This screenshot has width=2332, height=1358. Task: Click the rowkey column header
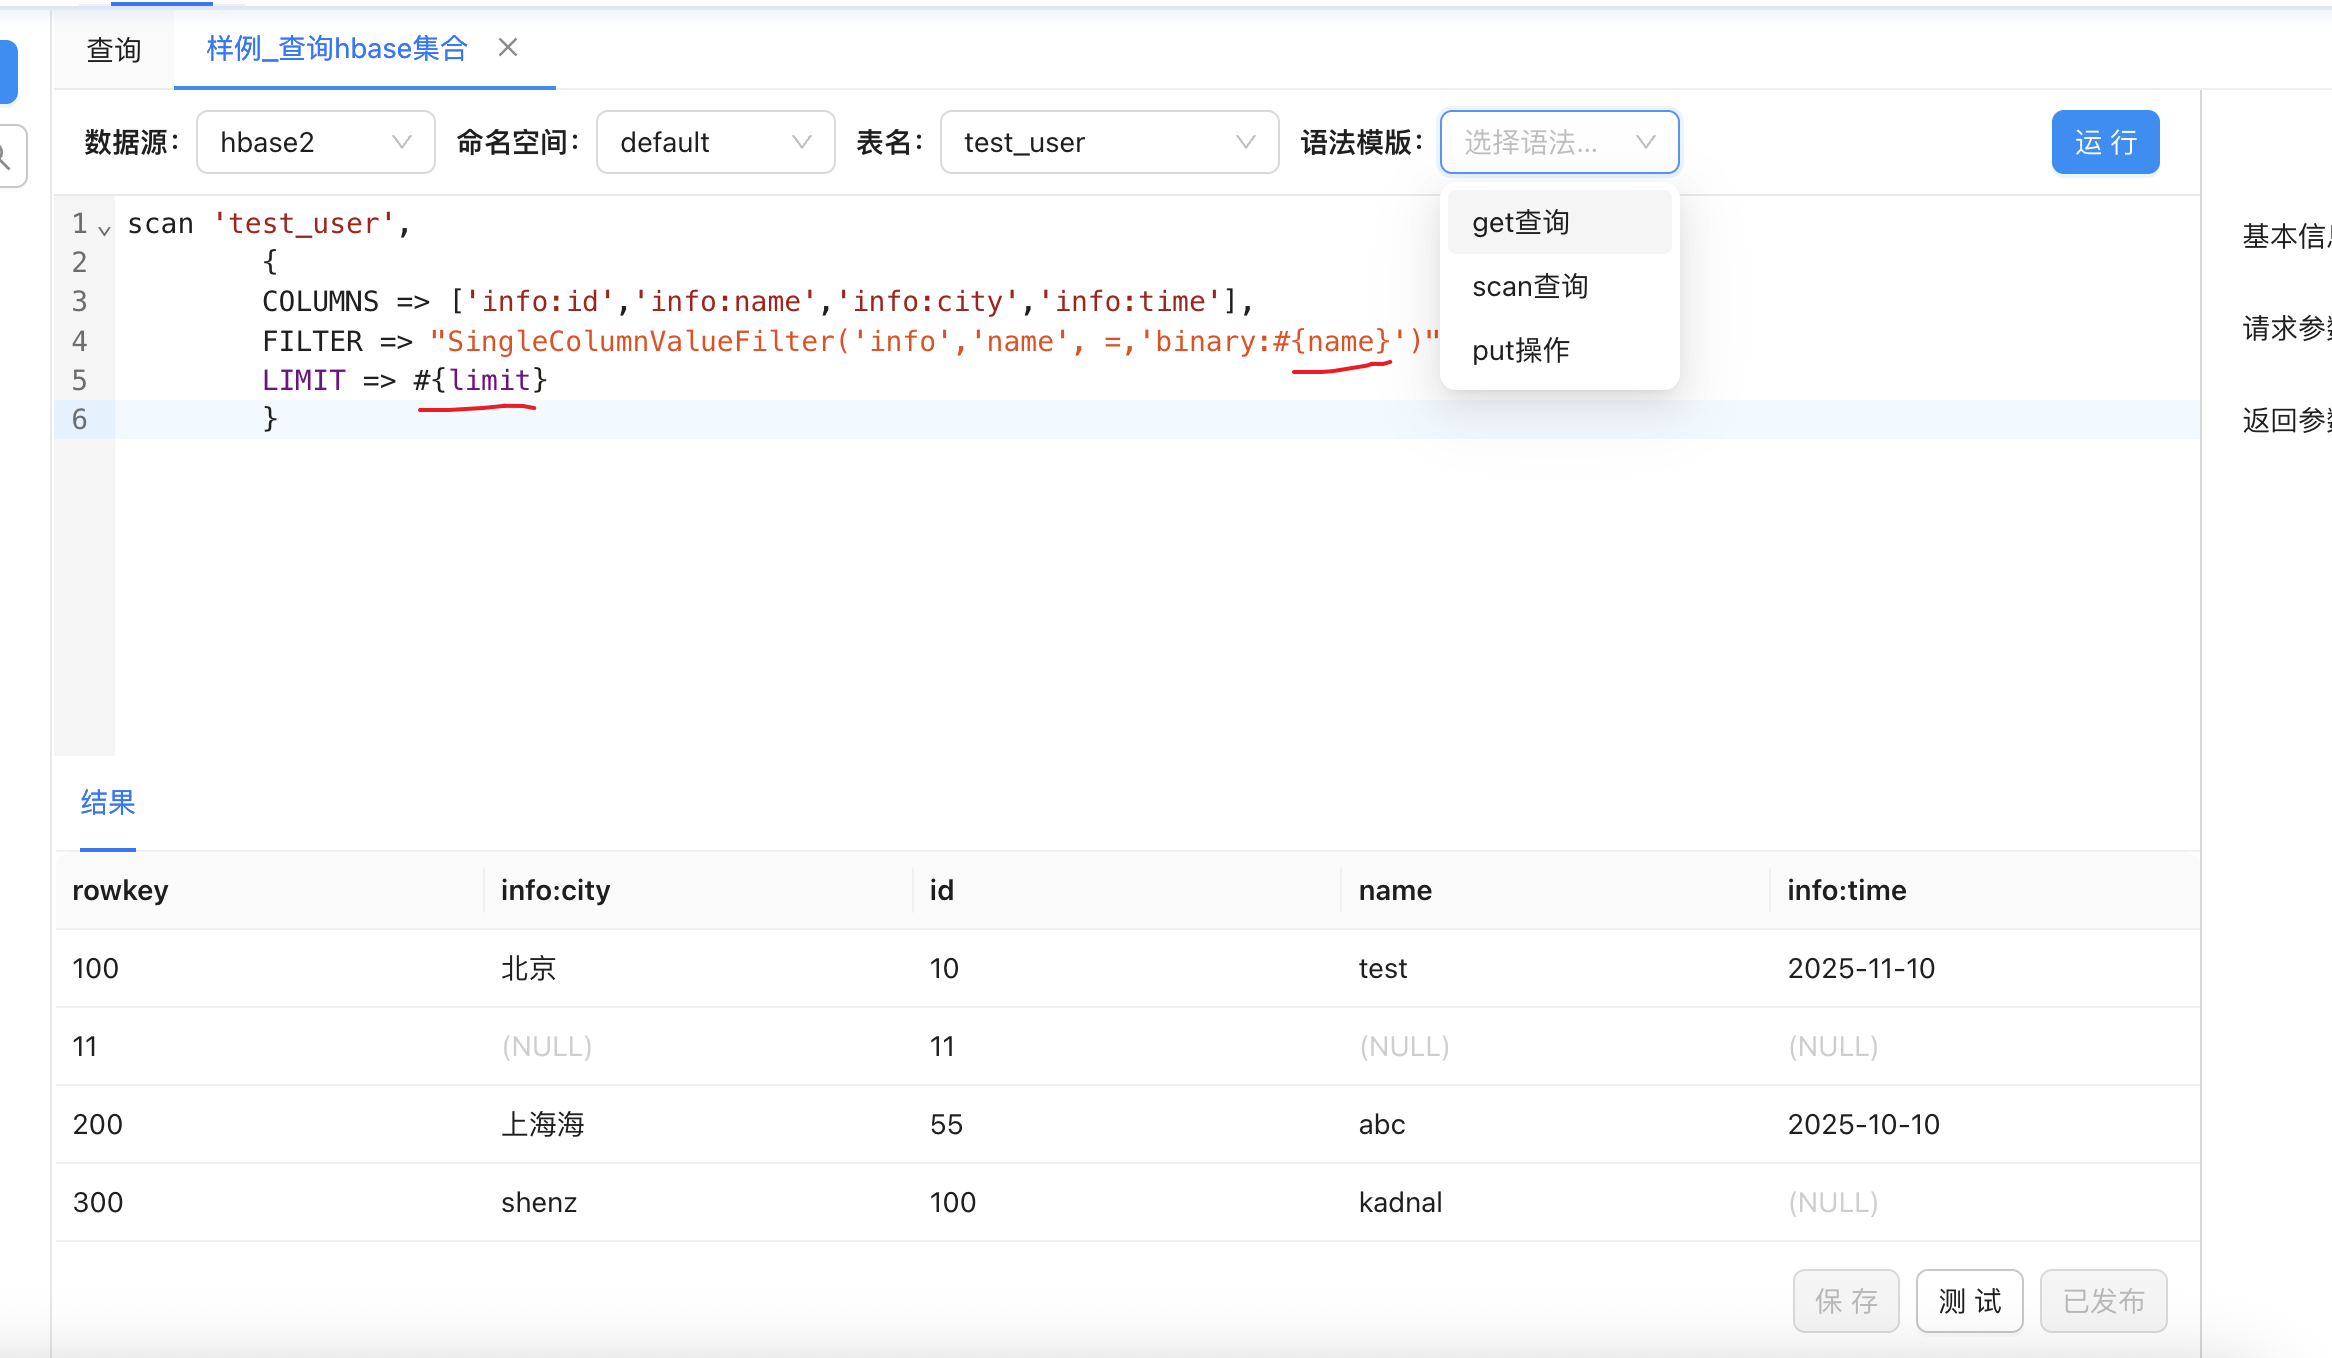point(121,890)
